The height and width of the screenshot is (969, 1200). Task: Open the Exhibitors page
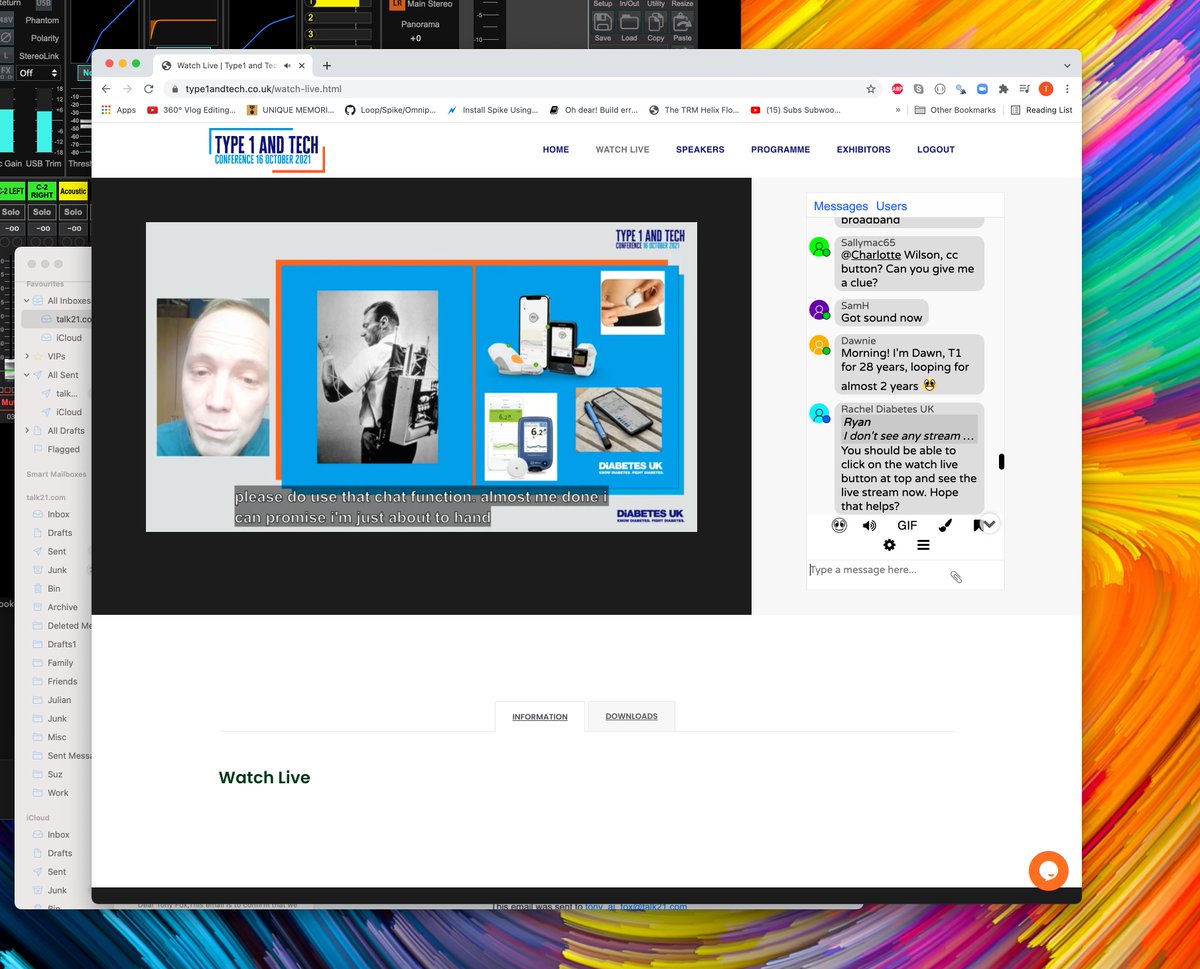(x=863, y=150)
